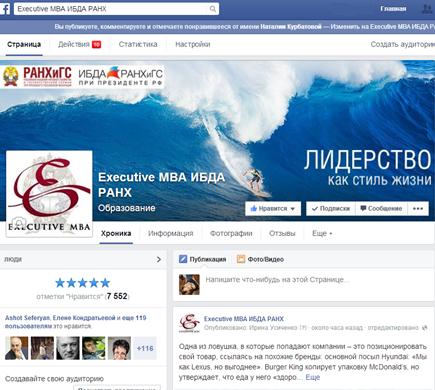435x390 pixels.
Task: Open the three-dots more options button
Action: (418, 209)
